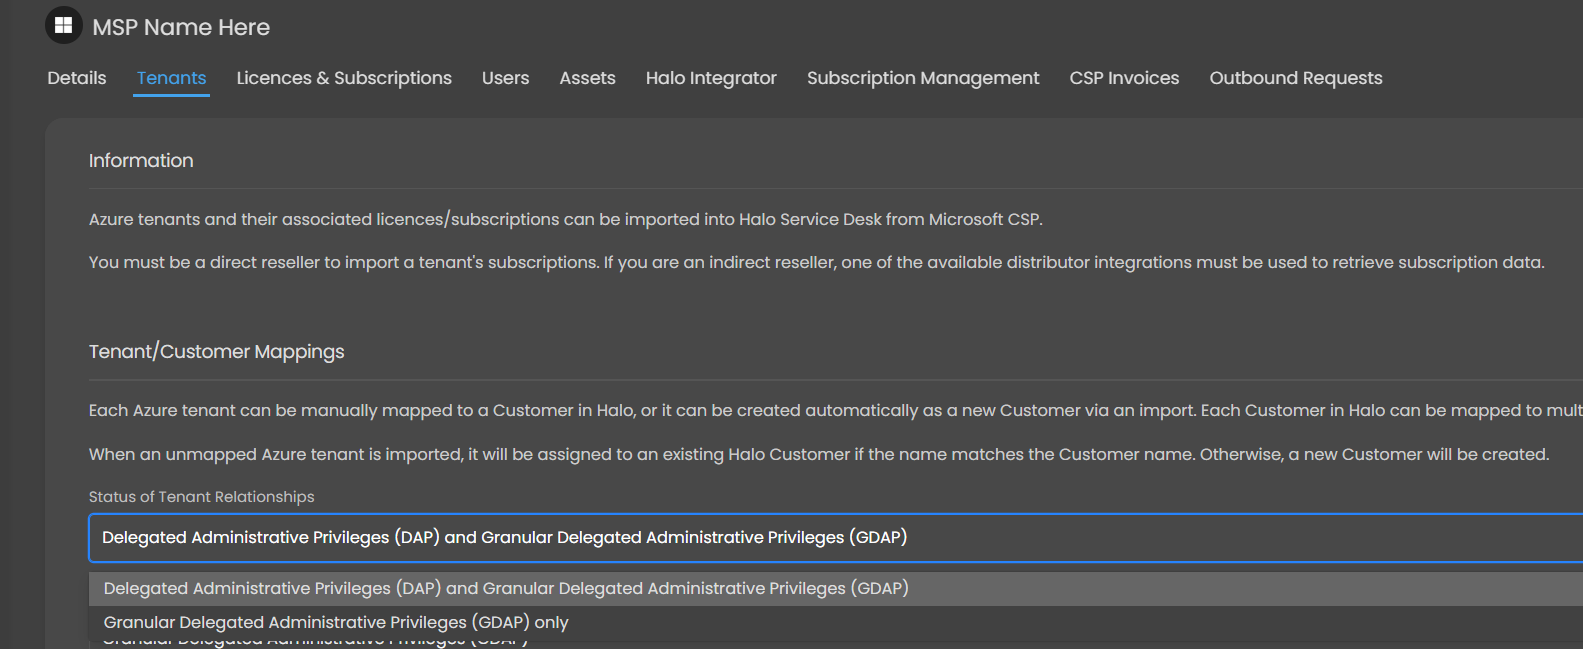View the Outbound Requests tab
The width and height of the screenshot is (1583, 649).
click(x=1296, y=78)
